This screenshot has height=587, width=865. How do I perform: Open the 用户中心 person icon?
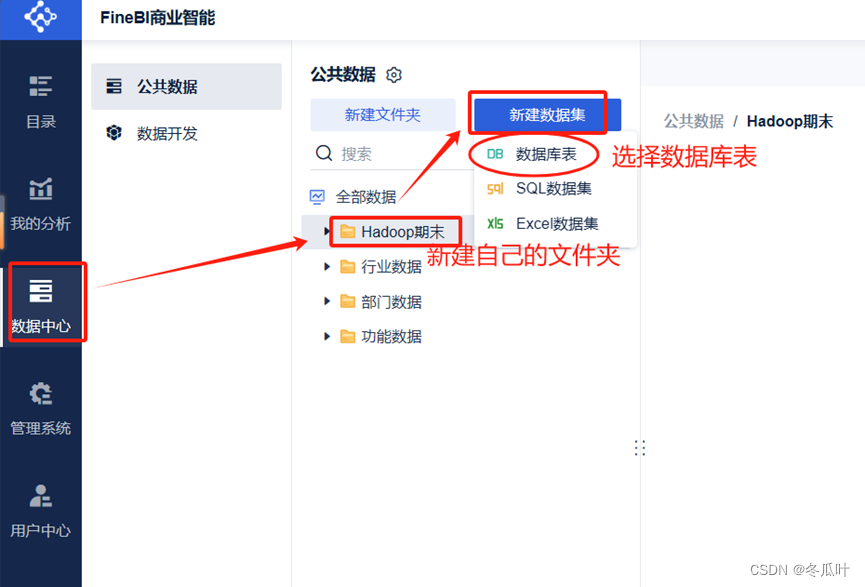(x=41, y=496)
